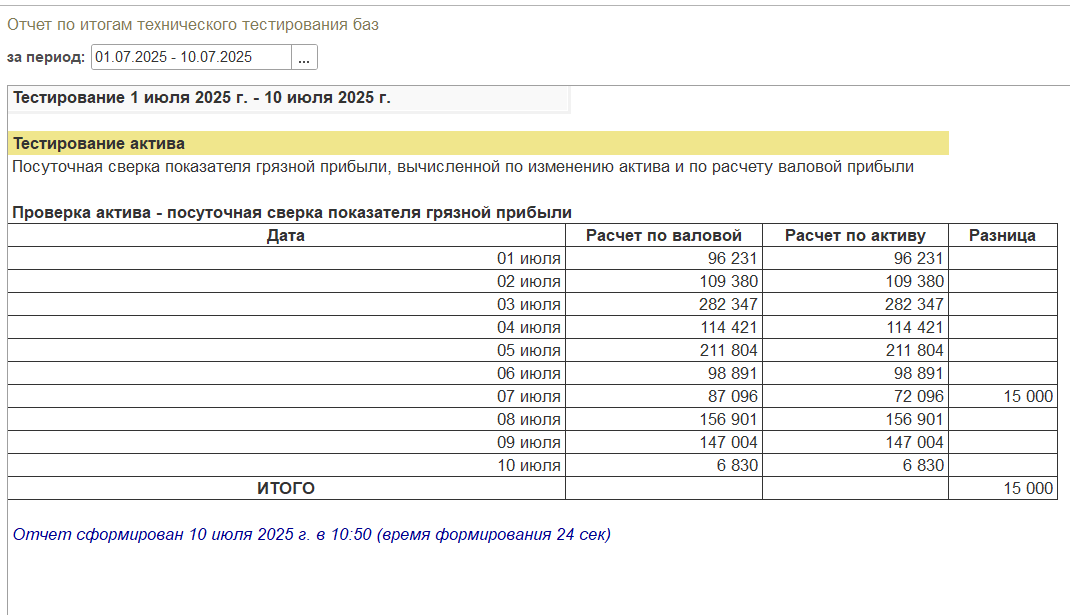Click the 'Отчет по итогам технического тестирования баз' heading
The width and height of the screenshot is (1070, 615).
pyautogui.click(x=192, y=25)
